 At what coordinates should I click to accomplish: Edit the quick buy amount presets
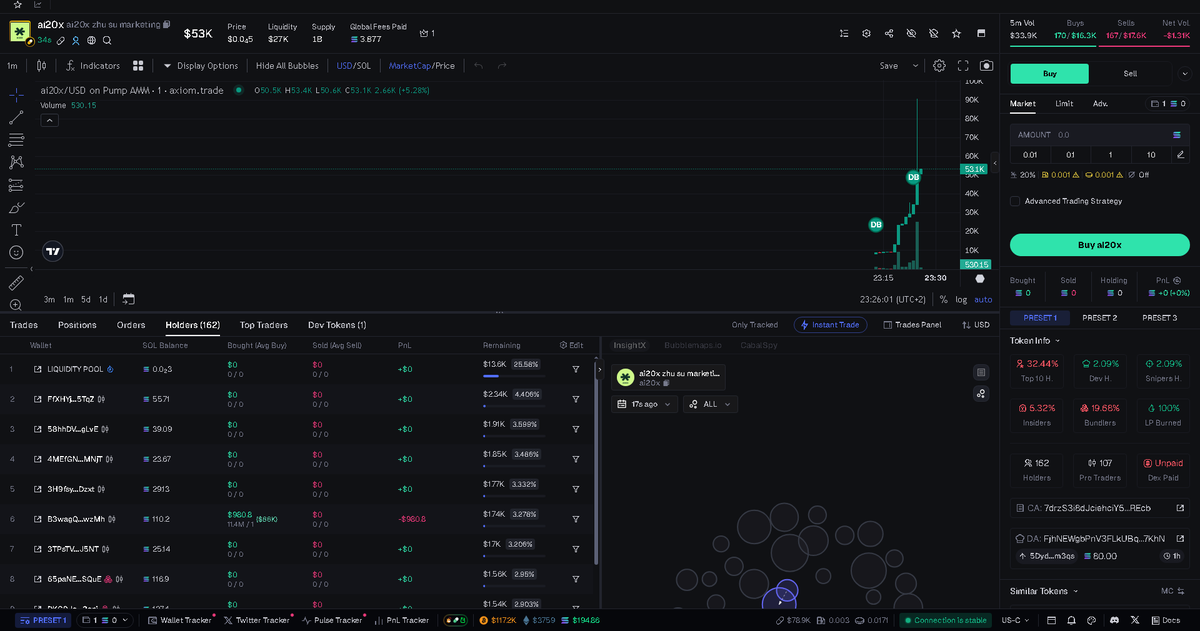pos(1180,155)
